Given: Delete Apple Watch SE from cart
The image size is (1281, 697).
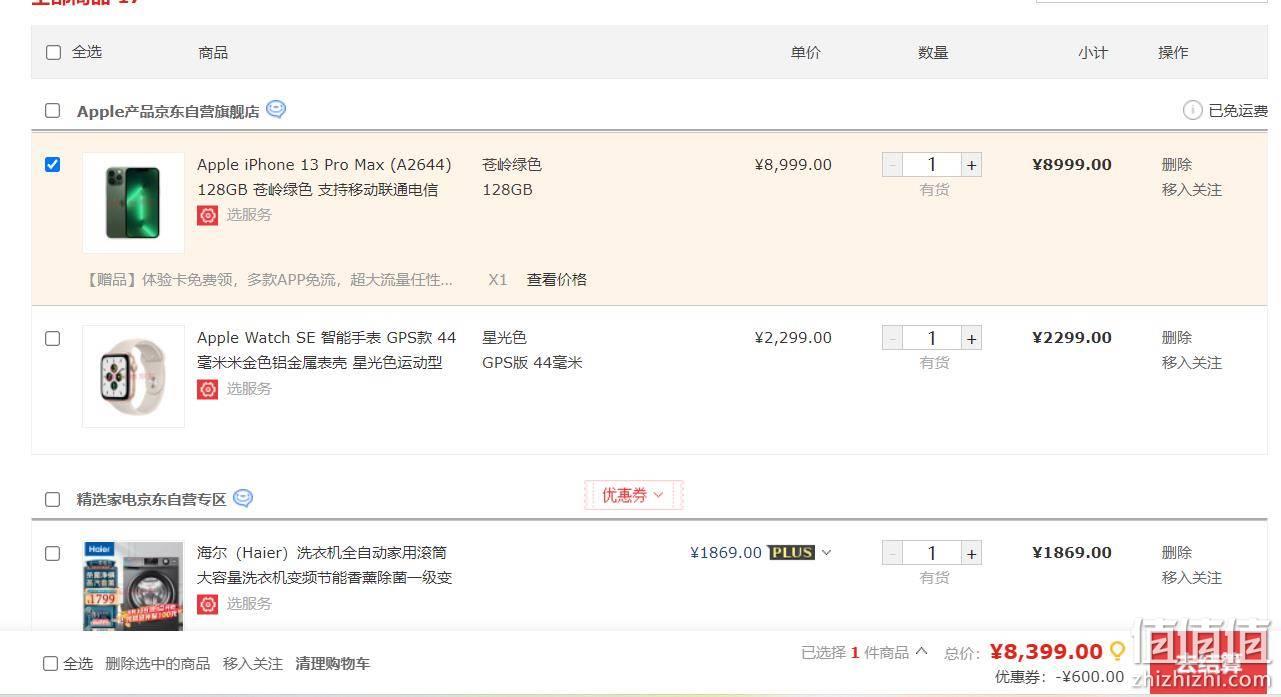Looking at the screenshot, I should pos(1176,338).
